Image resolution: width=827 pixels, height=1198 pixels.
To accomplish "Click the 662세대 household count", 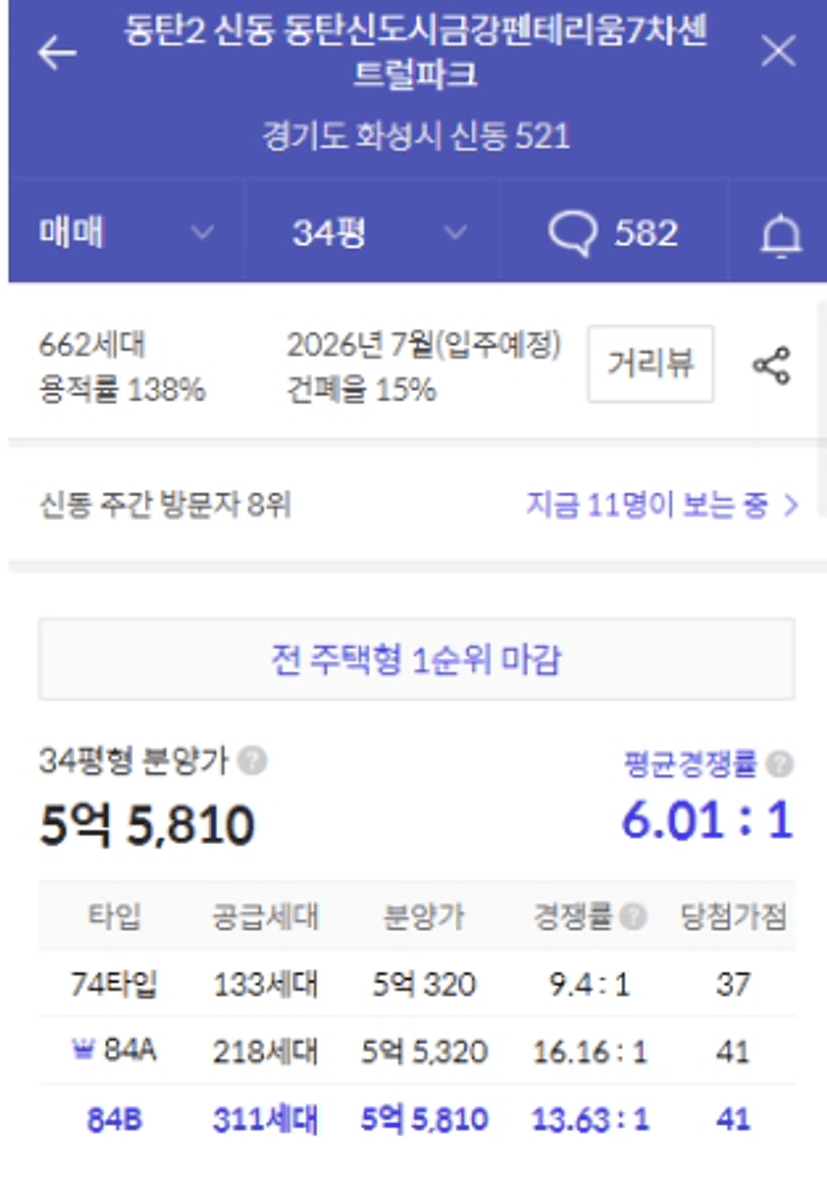I will pyautogui.click(x=92, y=345).
